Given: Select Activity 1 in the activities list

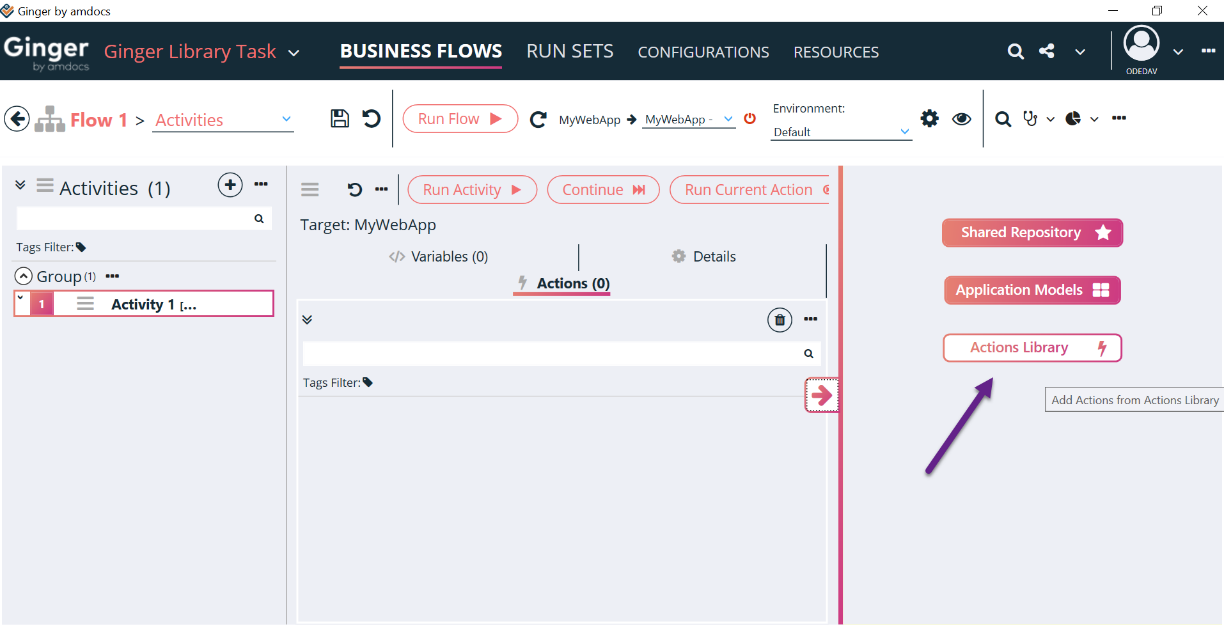Looking at the screenshot, I should click(x=143, y=304).
